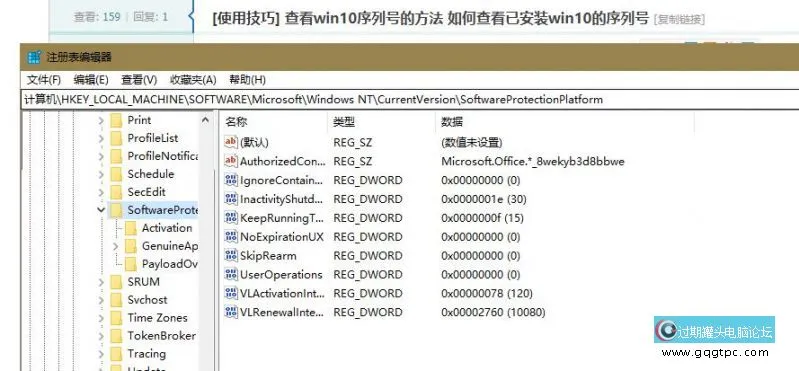Expand the TokenBroker key
This screenshot has width=799, height=371.
pos(101,336)
